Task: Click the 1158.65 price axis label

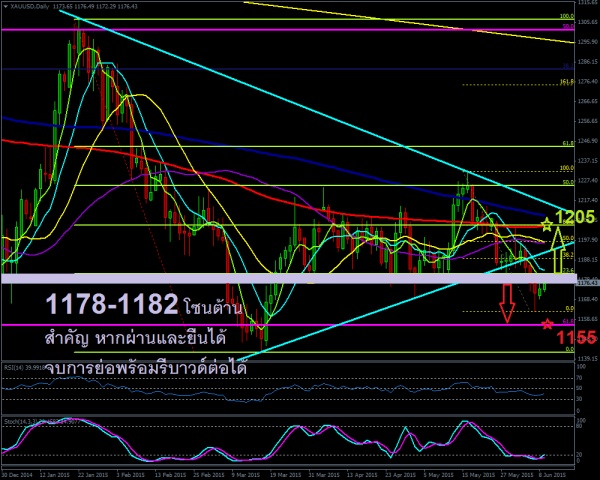Action: tap(588, 319)
